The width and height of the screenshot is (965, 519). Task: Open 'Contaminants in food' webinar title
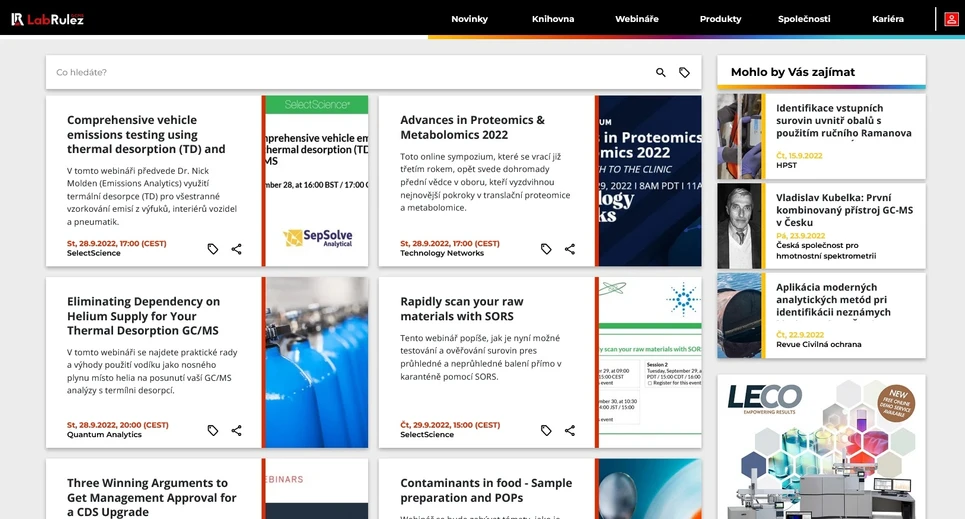[486, 490]
